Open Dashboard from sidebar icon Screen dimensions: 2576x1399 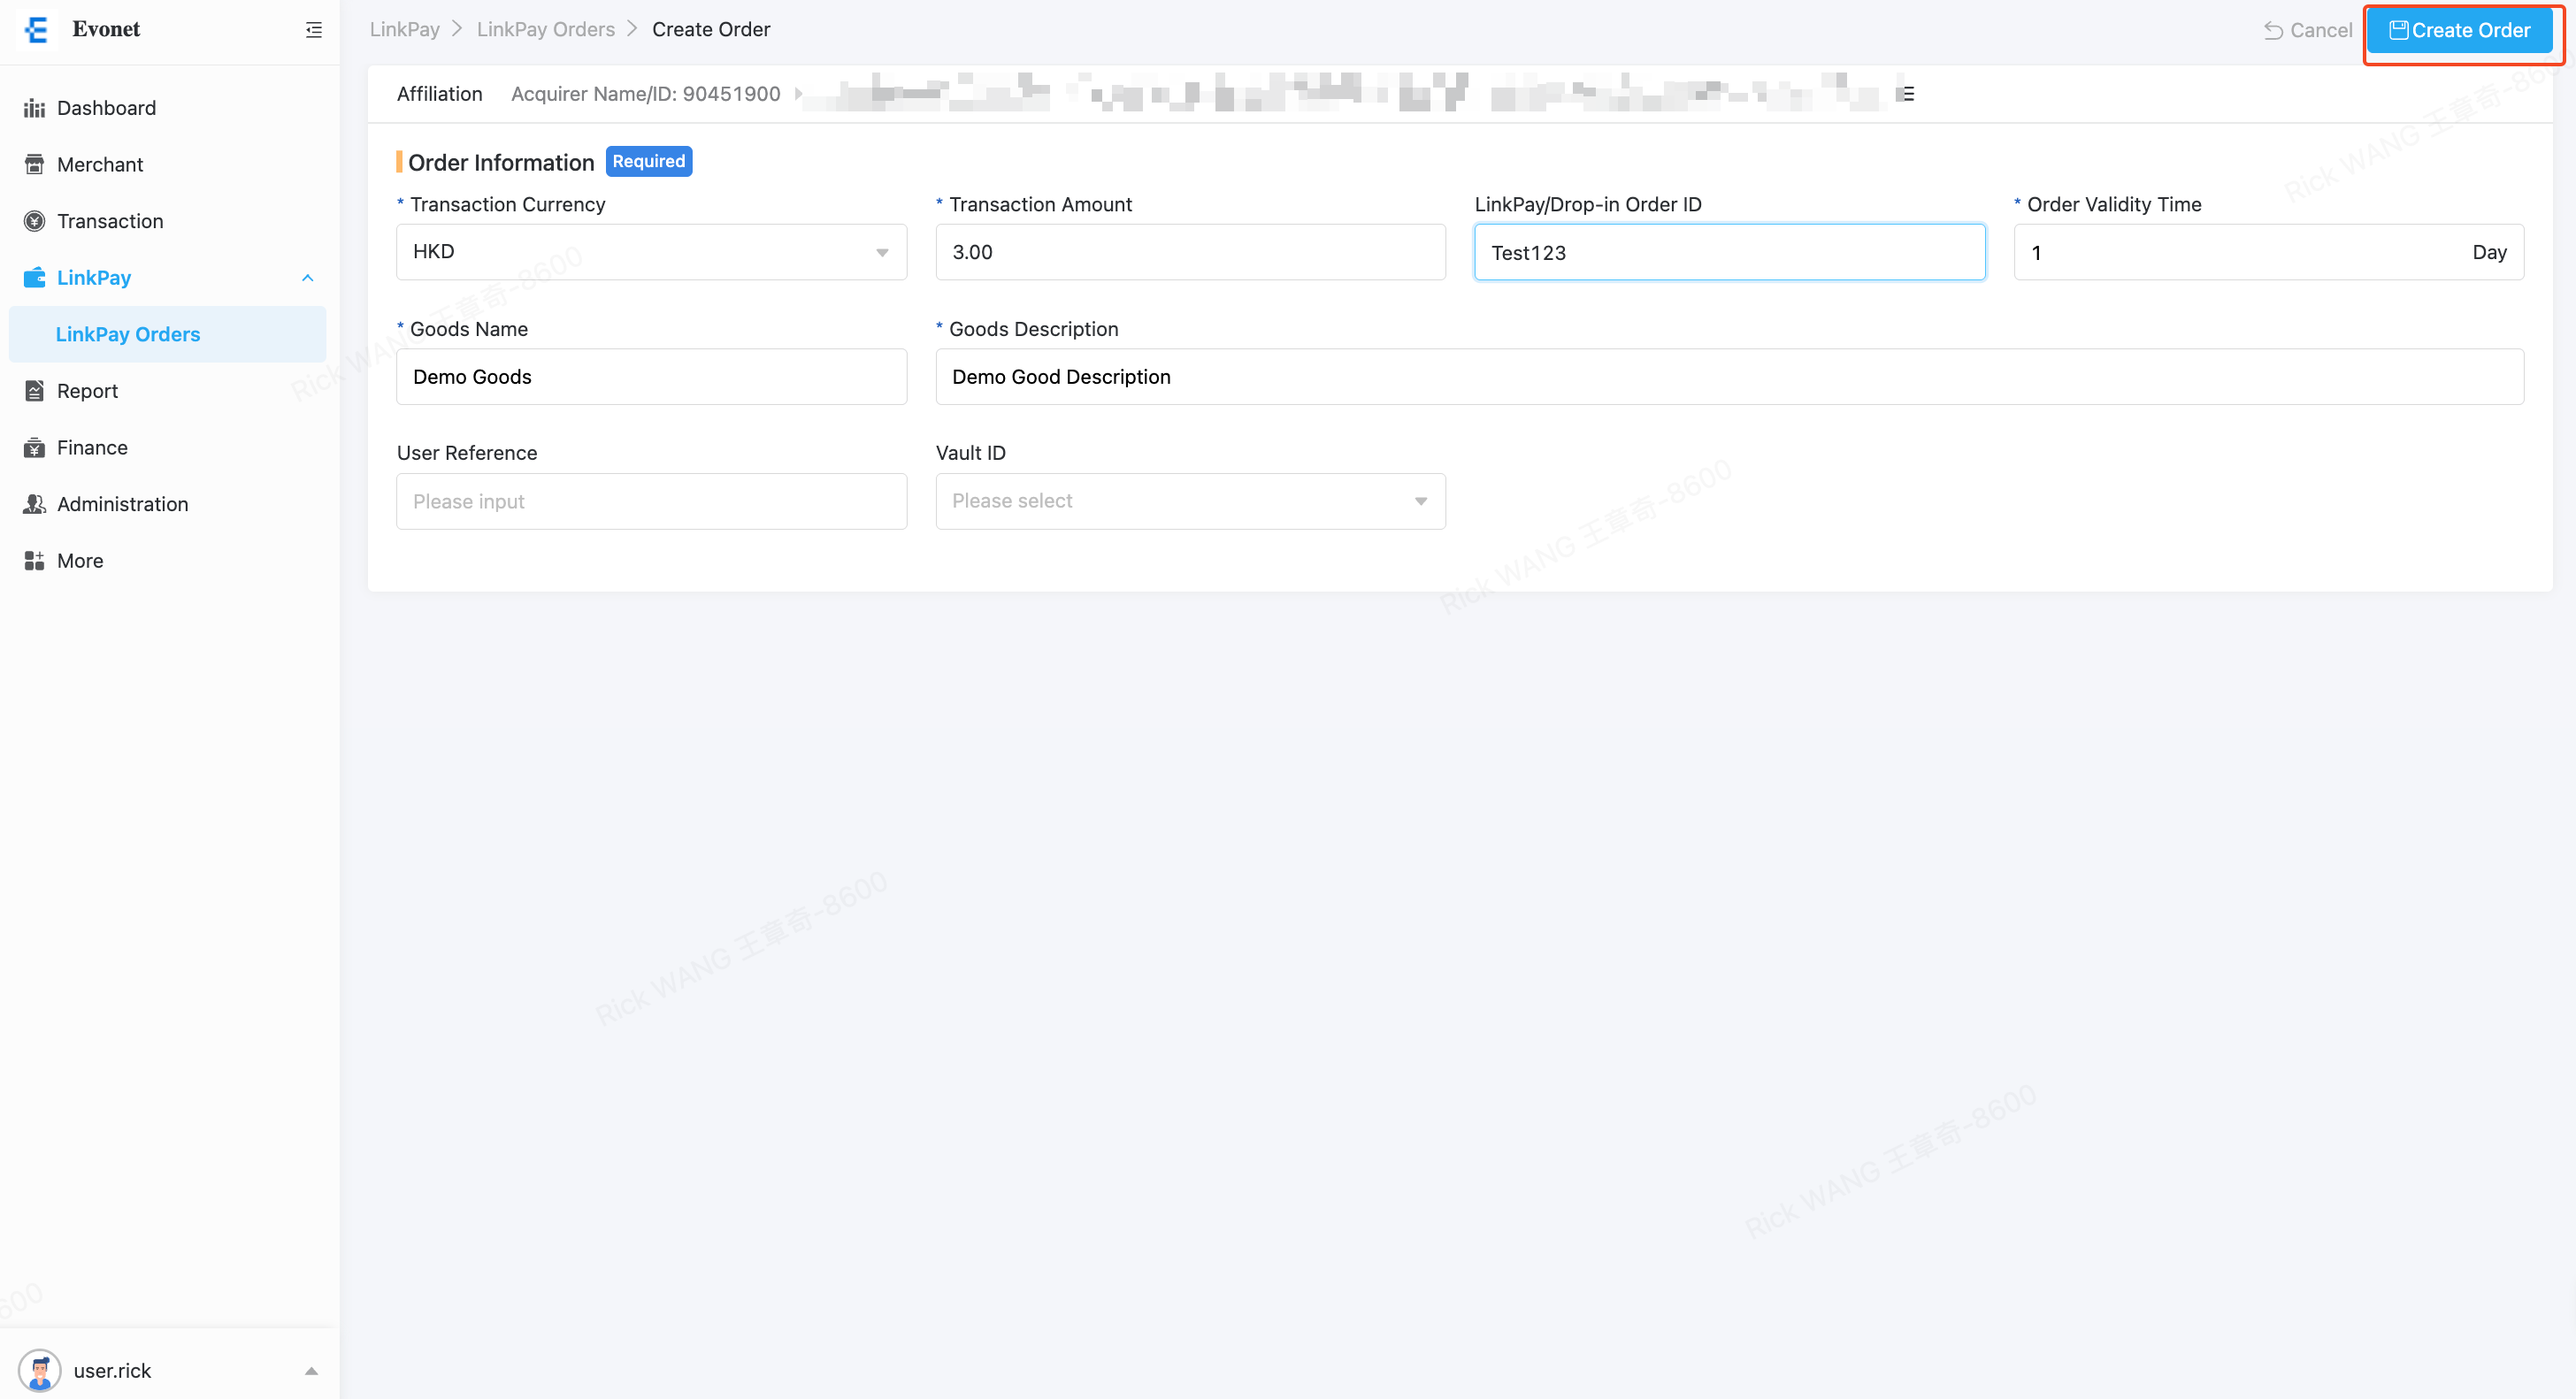point(34,108)
